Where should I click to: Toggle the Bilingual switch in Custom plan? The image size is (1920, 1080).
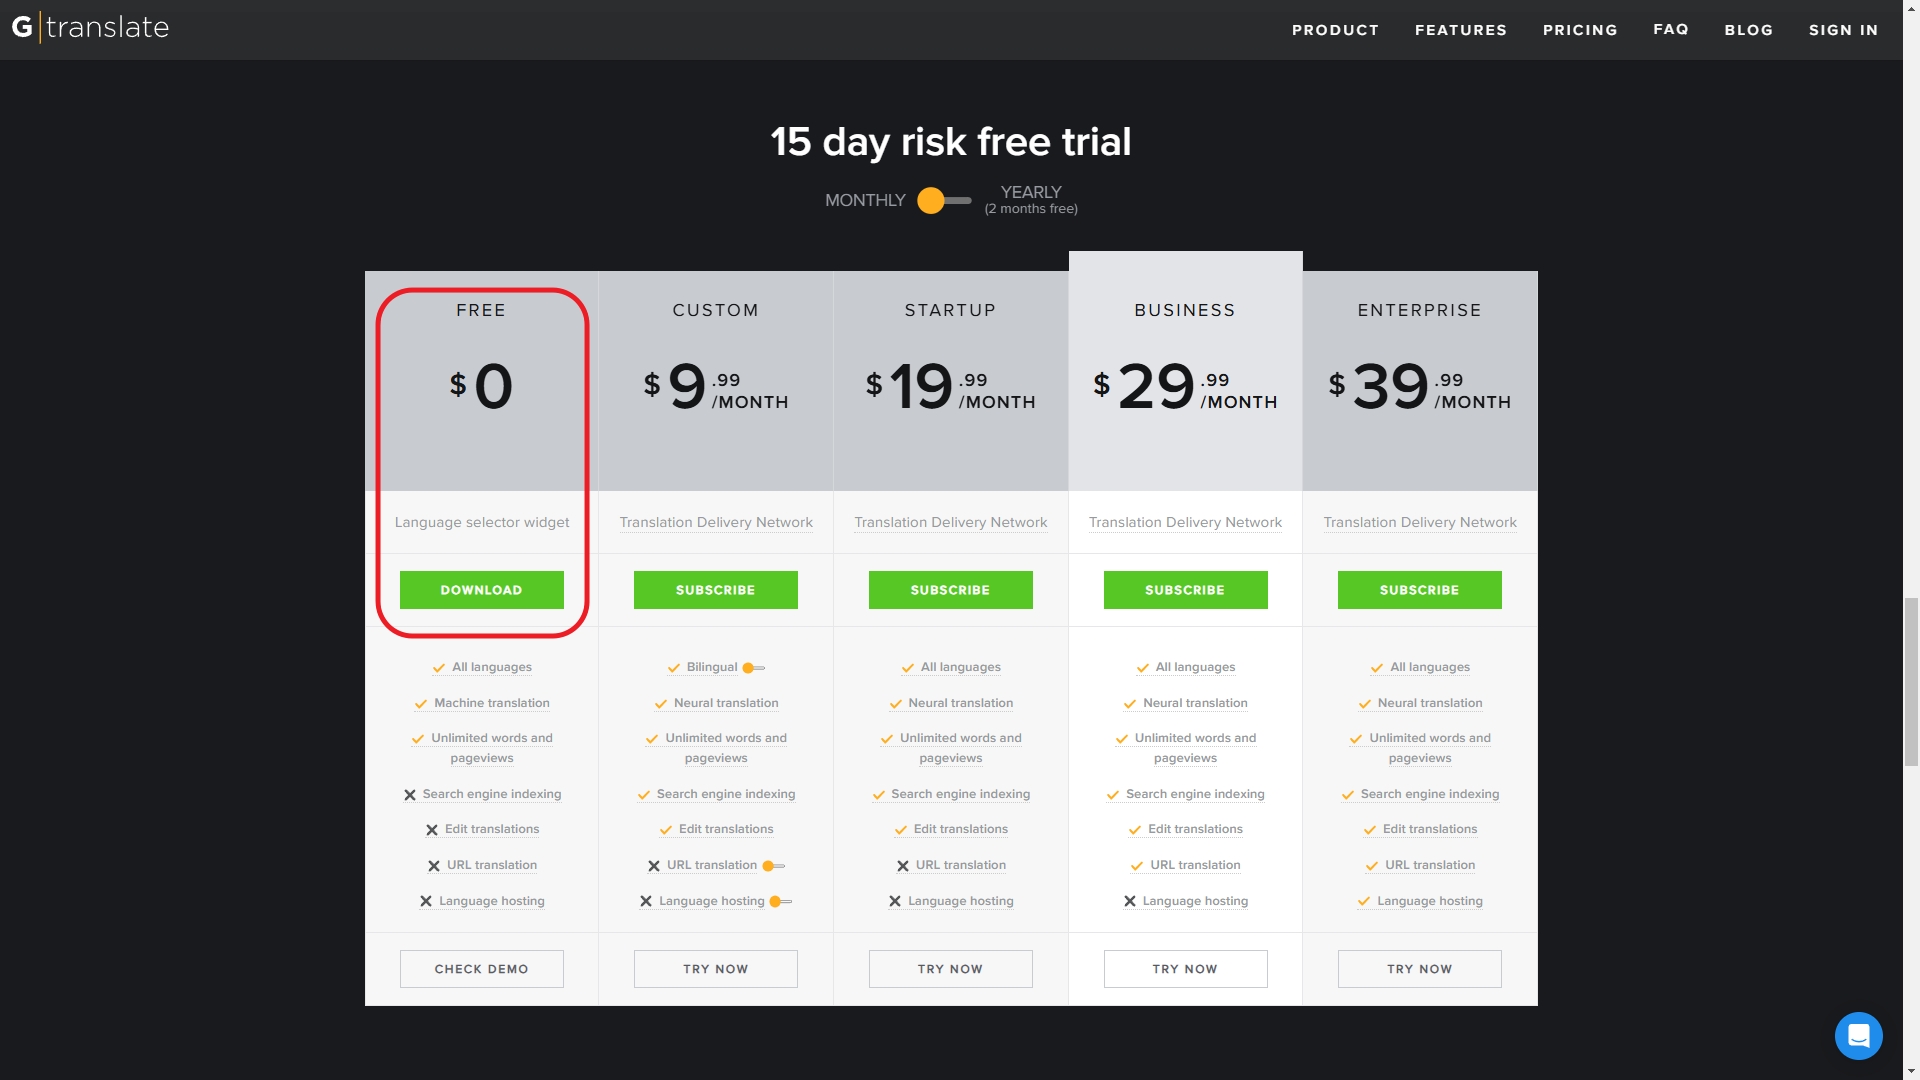coord(754,668)
